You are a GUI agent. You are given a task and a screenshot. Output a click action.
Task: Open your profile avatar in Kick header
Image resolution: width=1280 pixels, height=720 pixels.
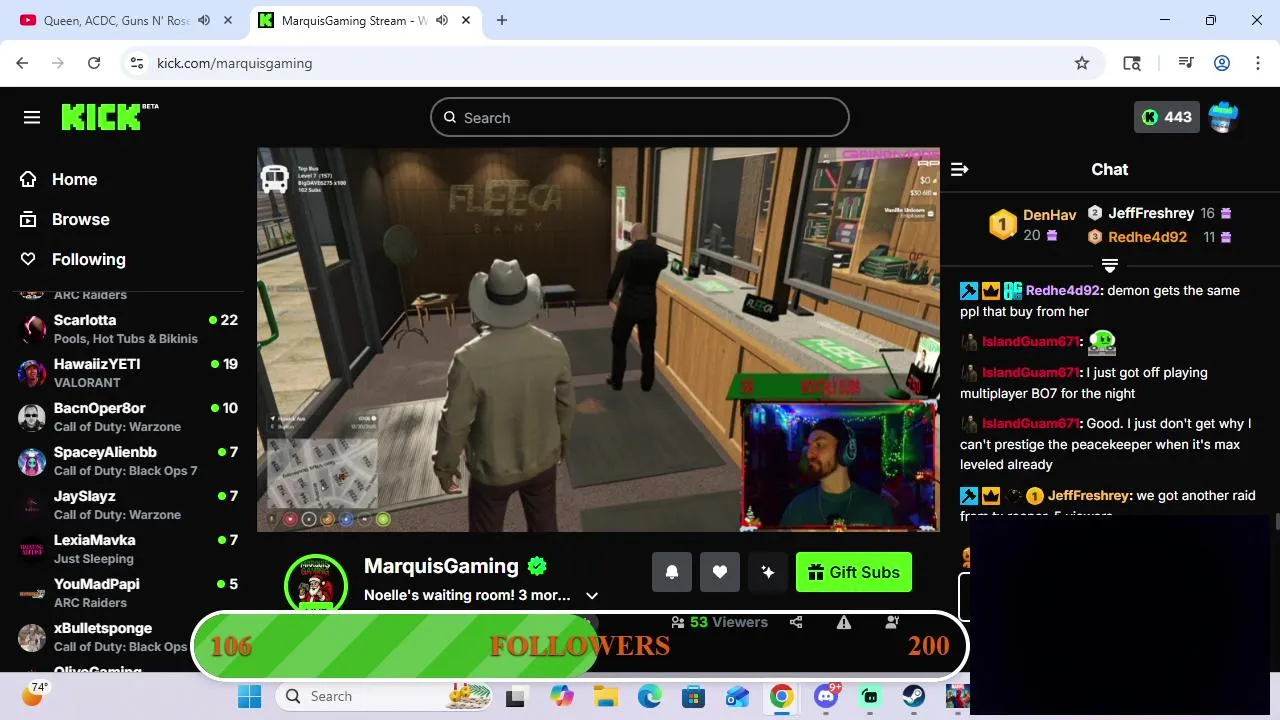point(1224,117)
